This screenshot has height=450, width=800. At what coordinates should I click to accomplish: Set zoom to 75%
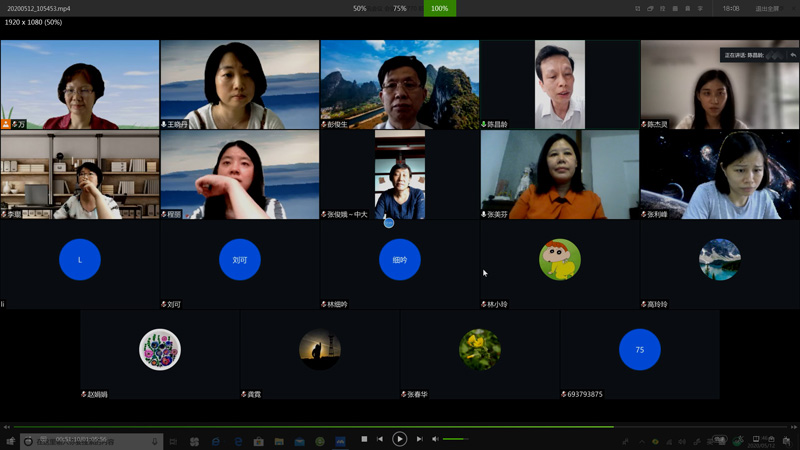399,8
